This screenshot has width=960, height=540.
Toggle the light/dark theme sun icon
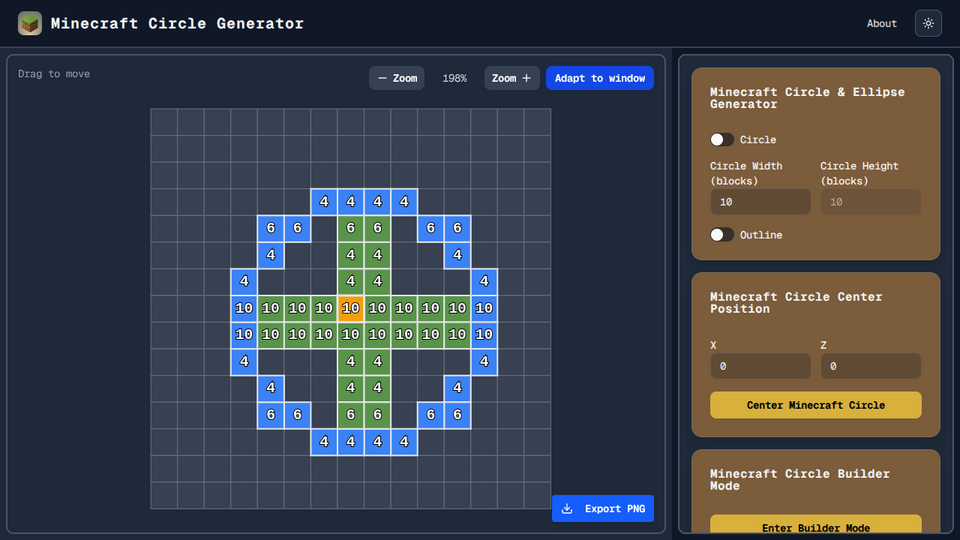tap(928, 23)
